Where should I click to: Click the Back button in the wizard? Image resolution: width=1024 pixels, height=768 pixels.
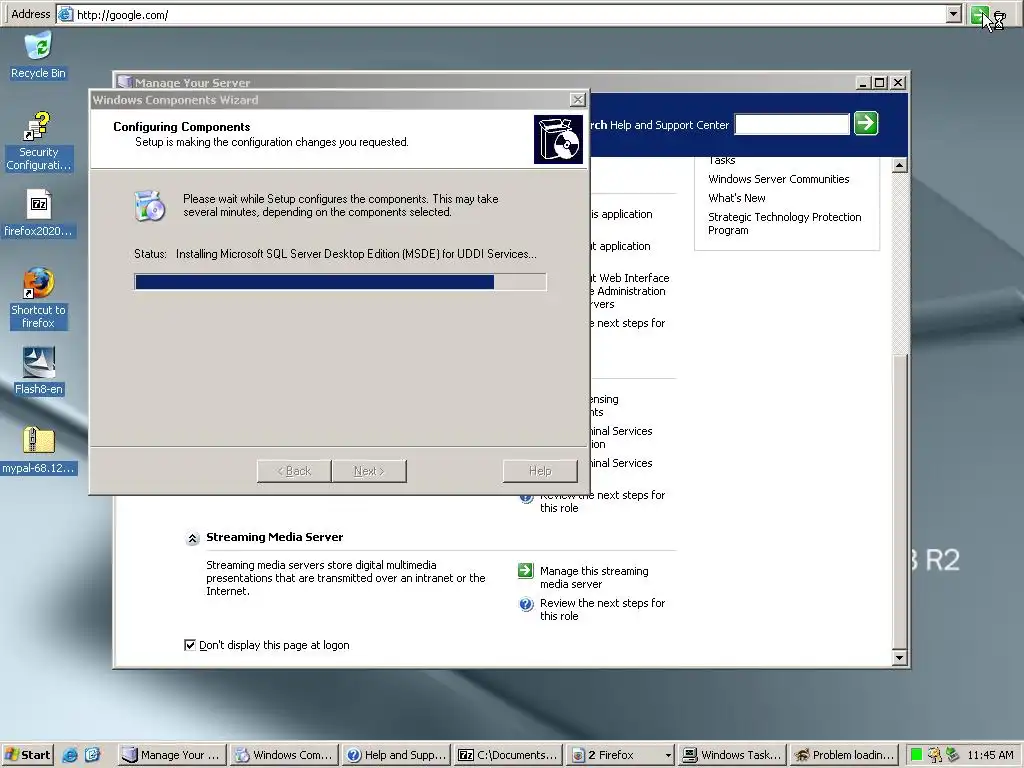click(294, 471)
